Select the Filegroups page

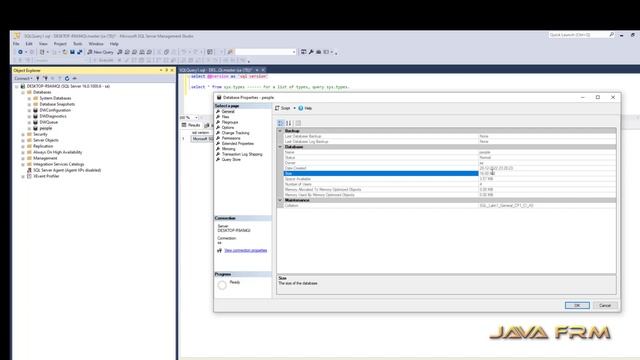point(230,122)
